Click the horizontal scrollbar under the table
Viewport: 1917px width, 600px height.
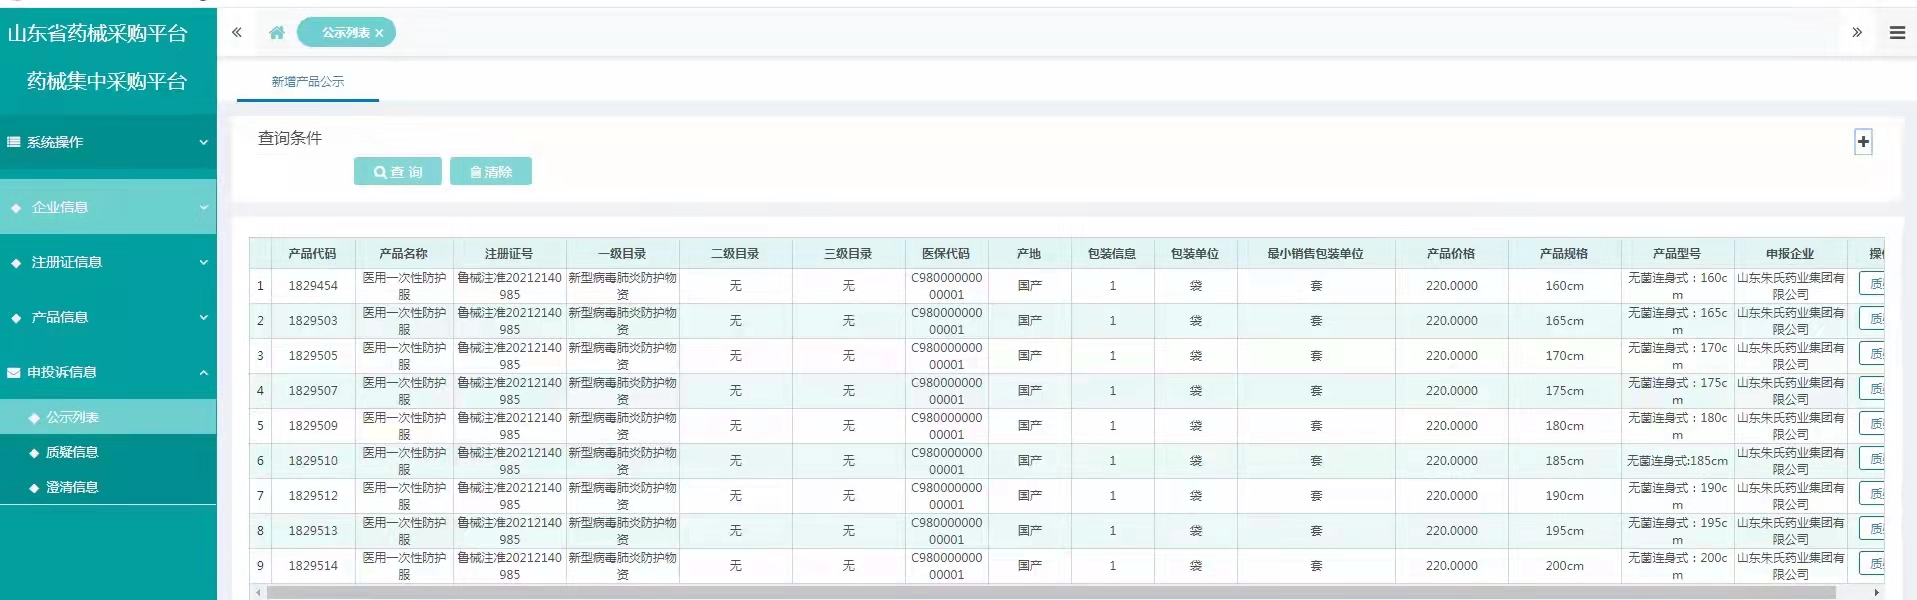pyautogui.click(x=1050, y=593)
